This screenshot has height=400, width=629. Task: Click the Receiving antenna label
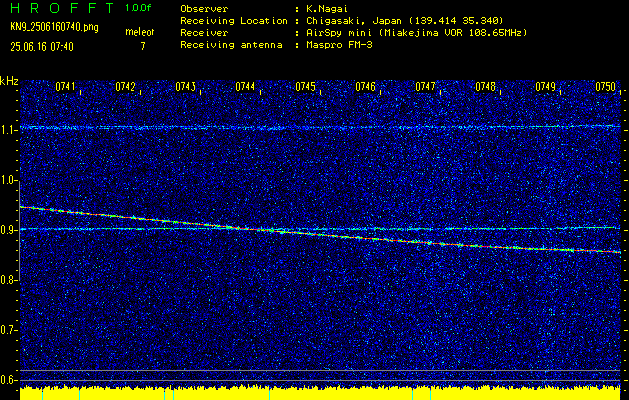(x=231, y=45)
